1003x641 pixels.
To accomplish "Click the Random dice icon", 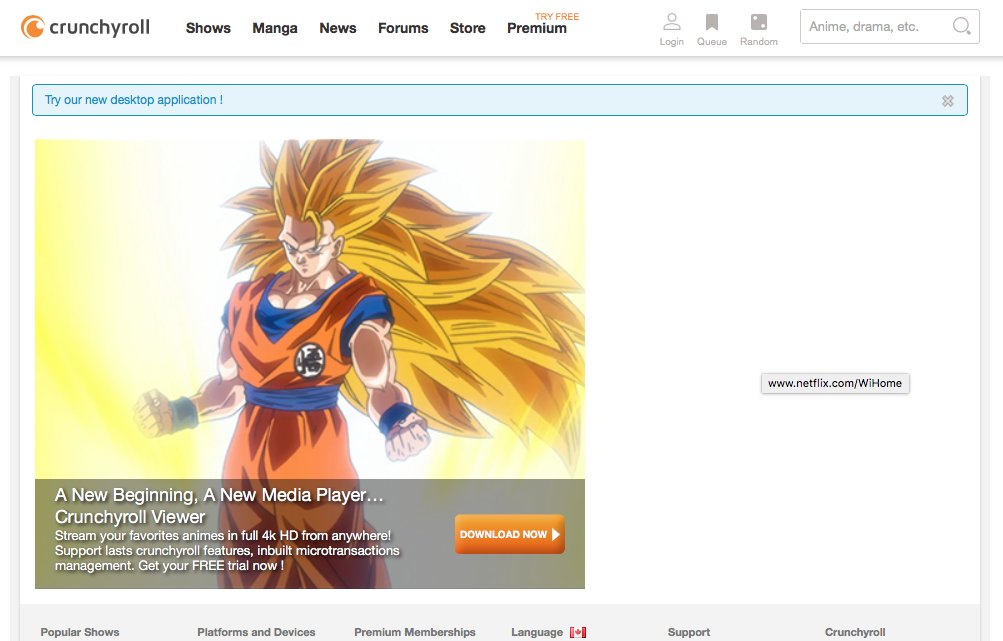I will pos(759,22).
